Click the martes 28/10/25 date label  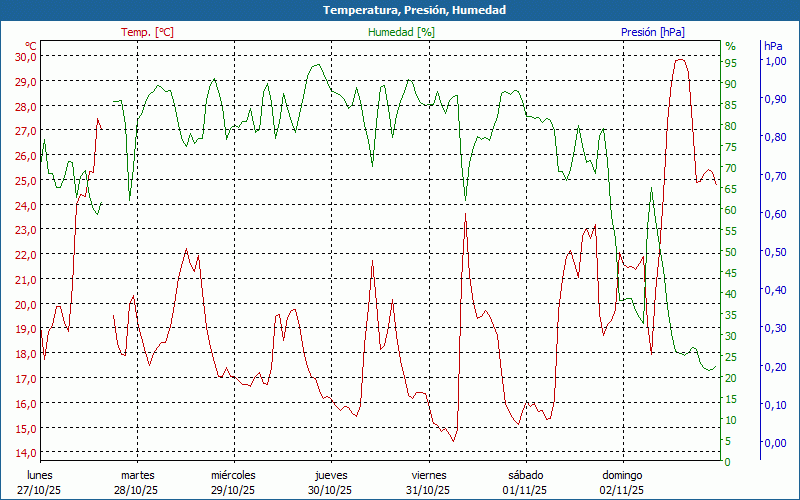(x=137, y=482)
